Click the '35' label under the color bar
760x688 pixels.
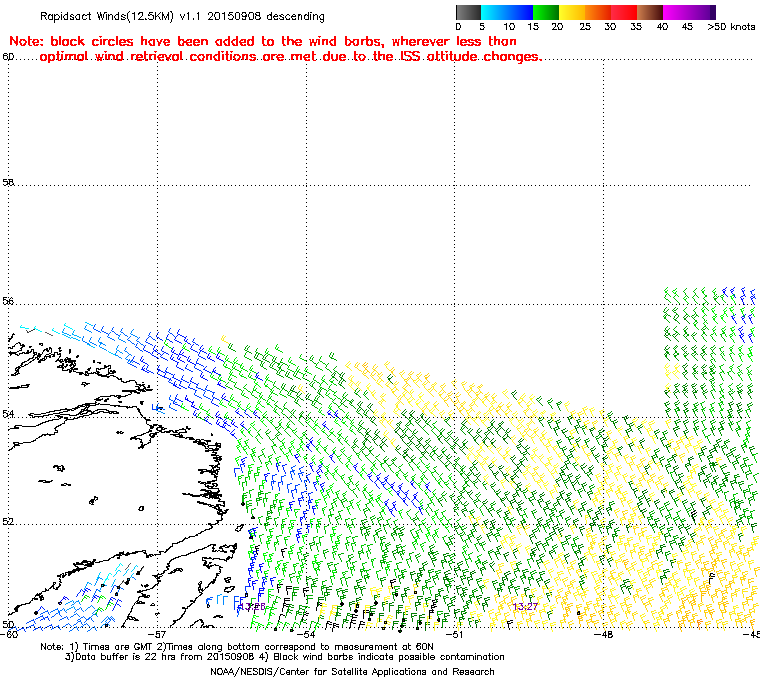tap(636, 27)
